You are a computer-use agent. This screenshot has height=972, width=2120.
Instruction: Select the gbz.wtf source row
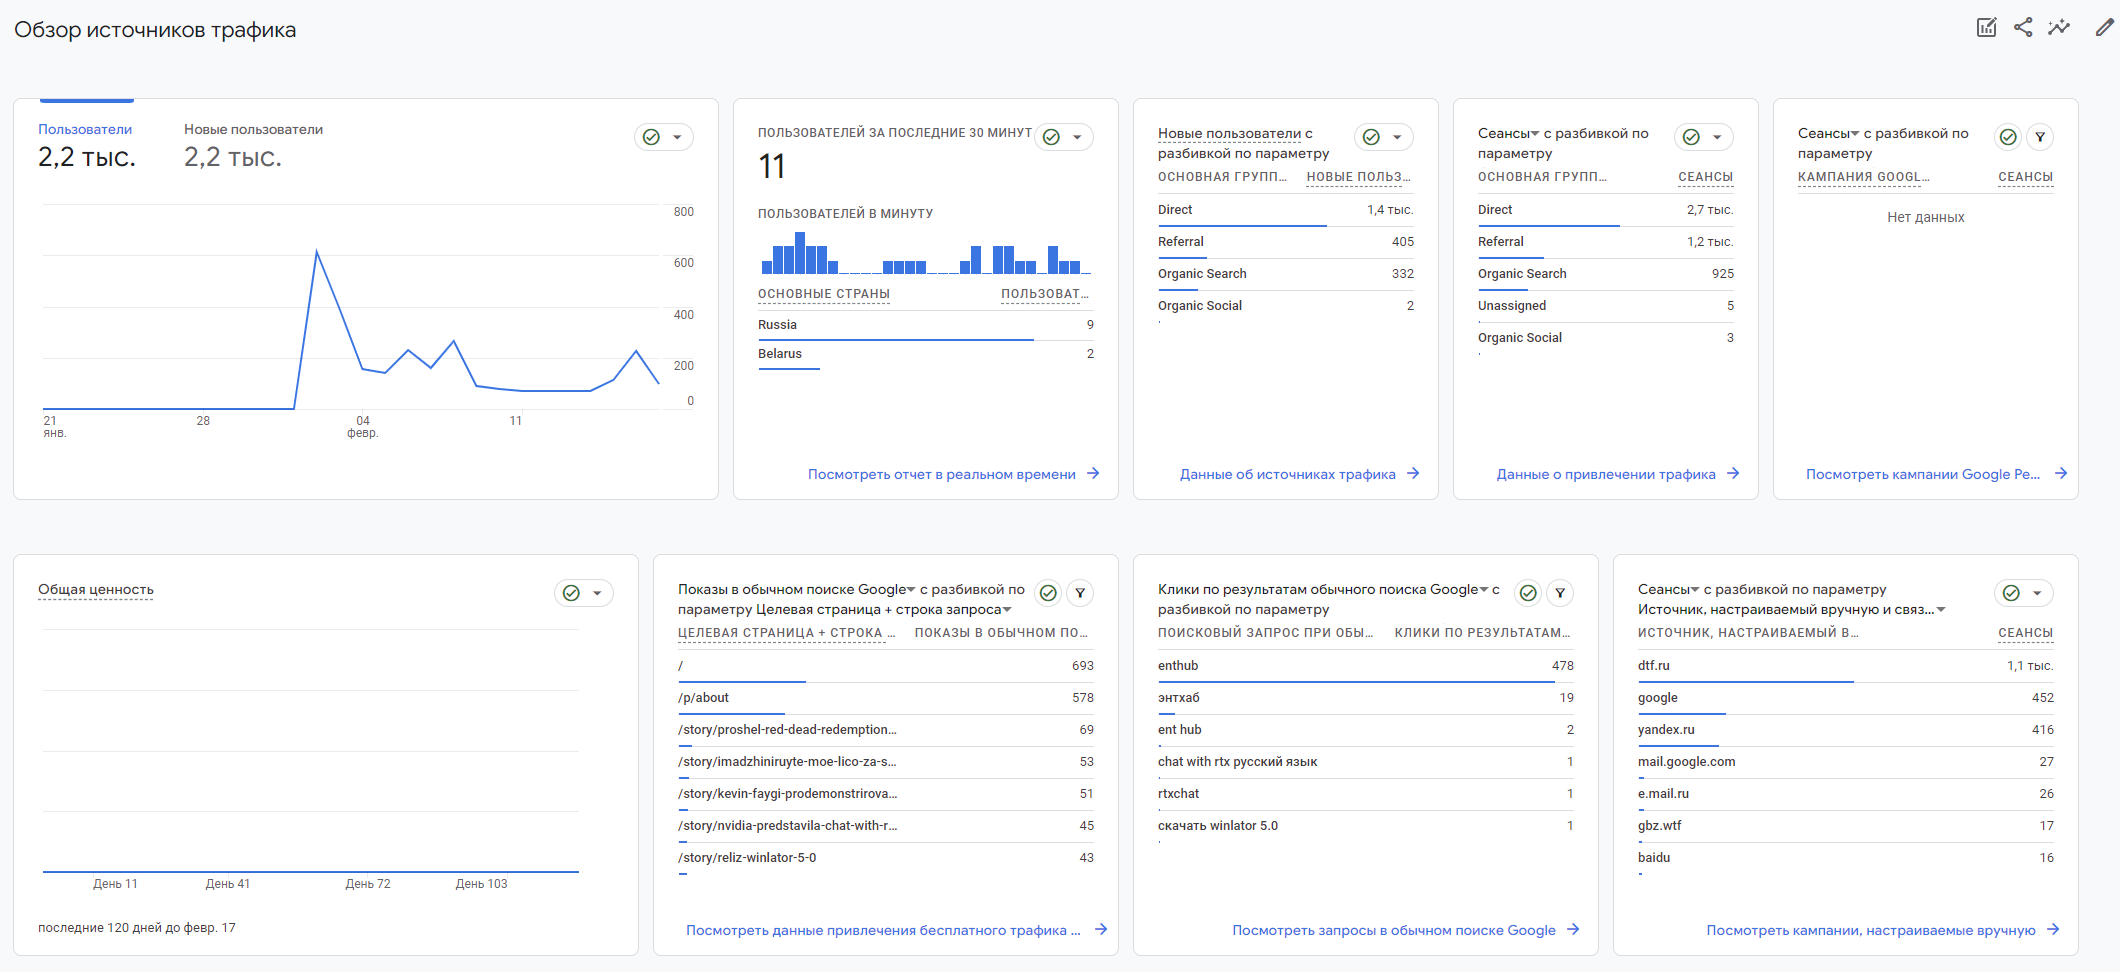[1846, 826]
